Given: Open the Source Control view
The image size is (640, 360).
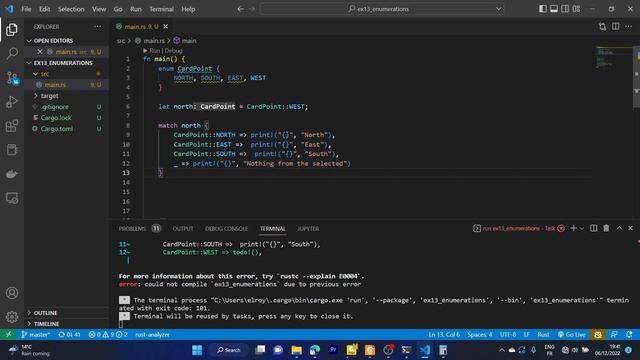Looking at the screenshot, I should (12, 78).
